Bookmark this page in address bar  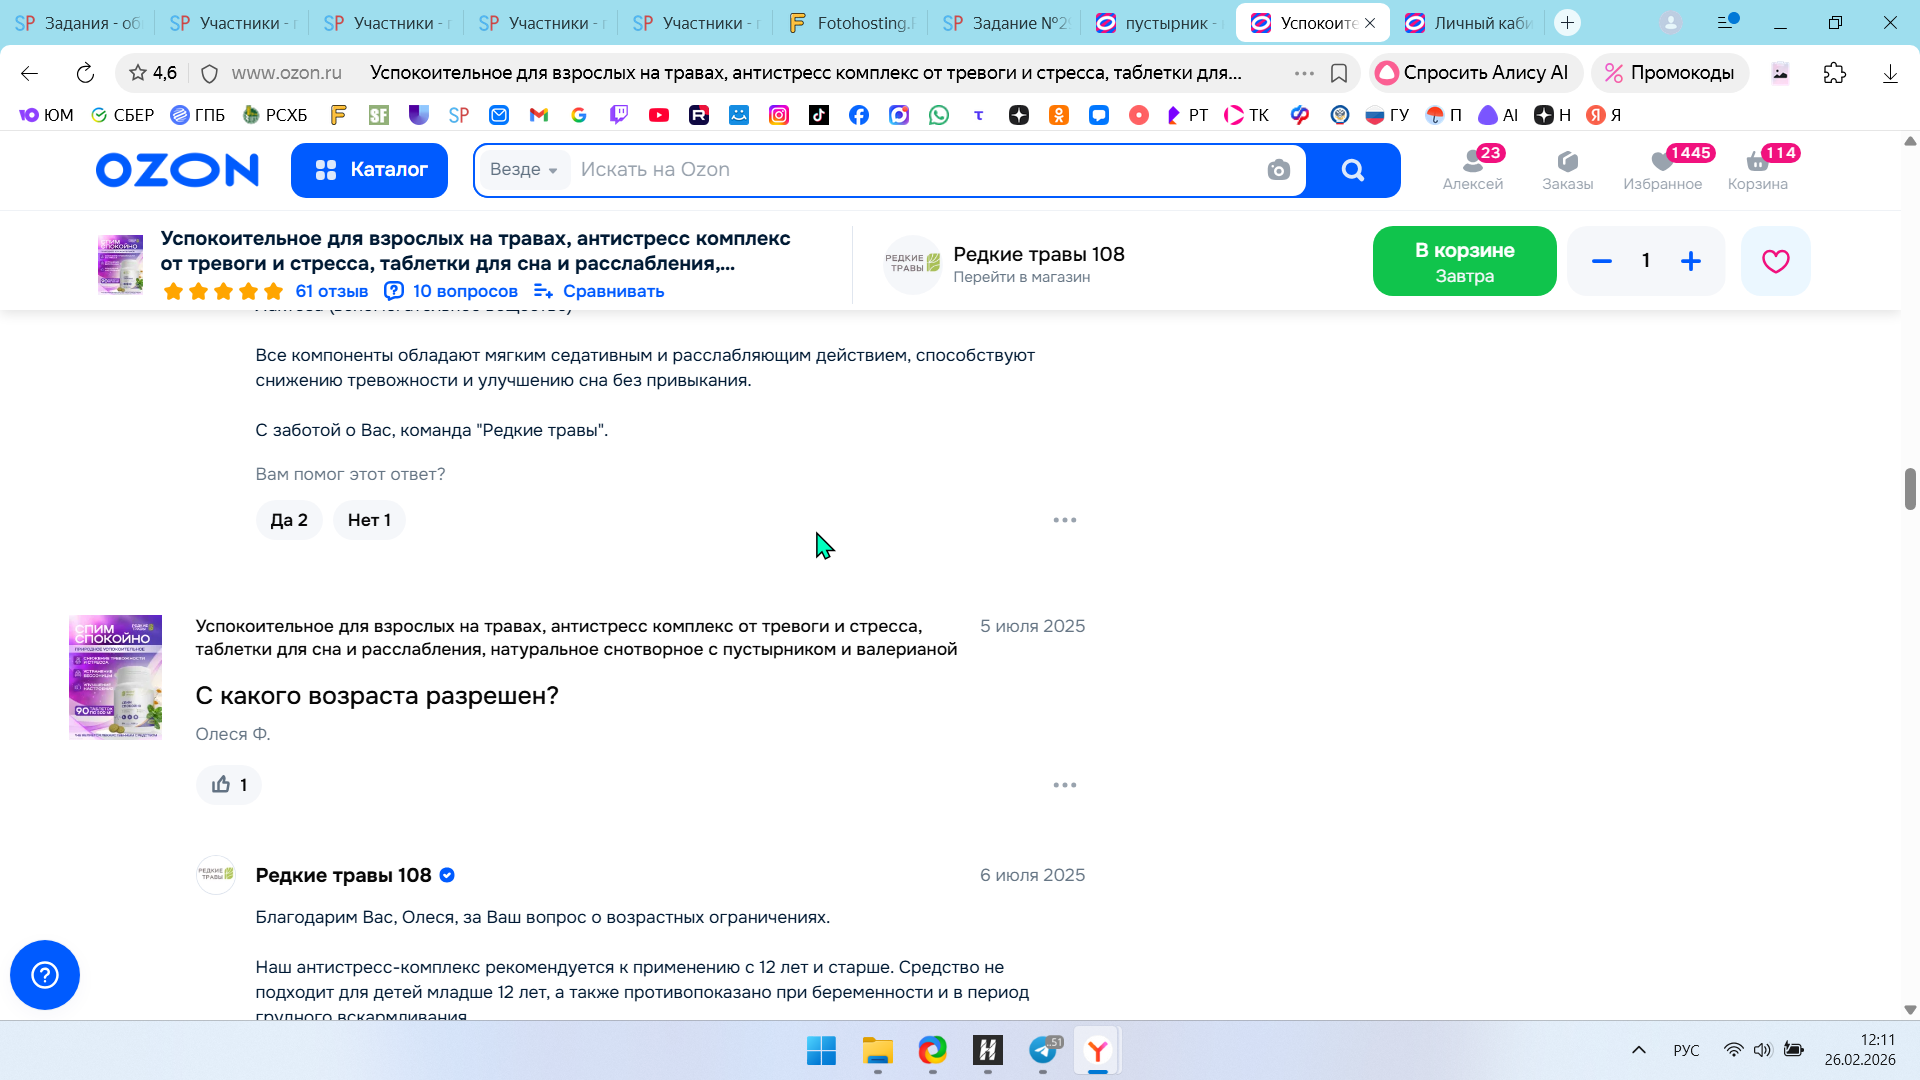point(1339,73)
